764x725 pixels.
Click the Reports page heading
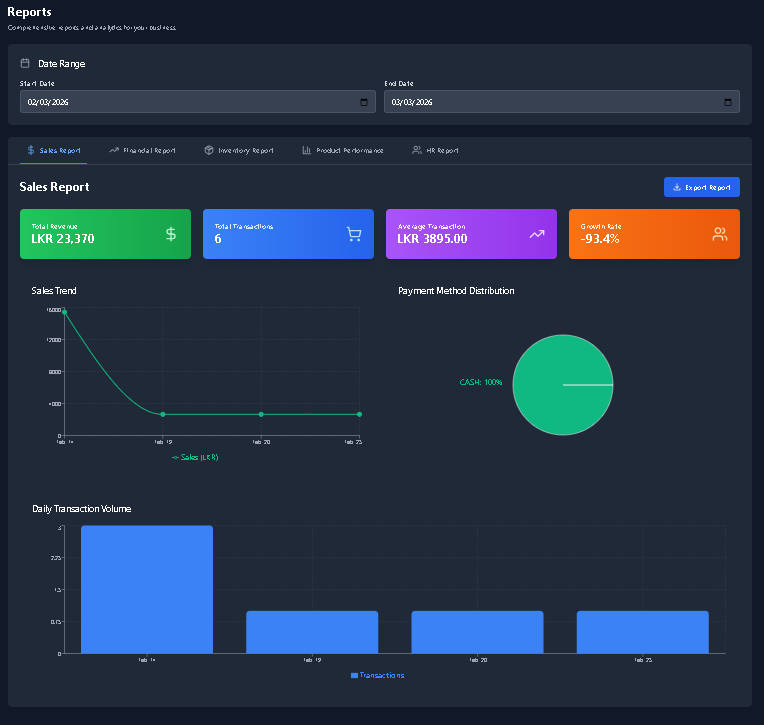coord(29,12)
